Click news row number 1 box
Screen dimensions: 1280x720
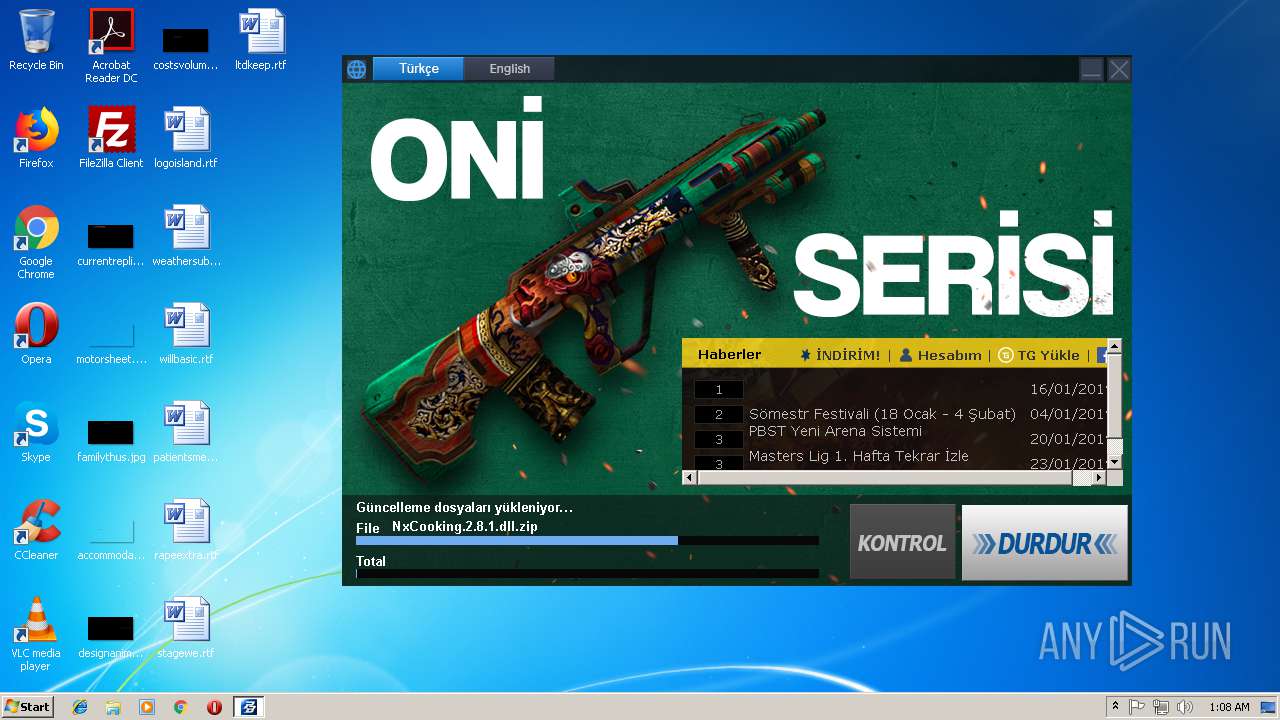click(x=719, y=390)
